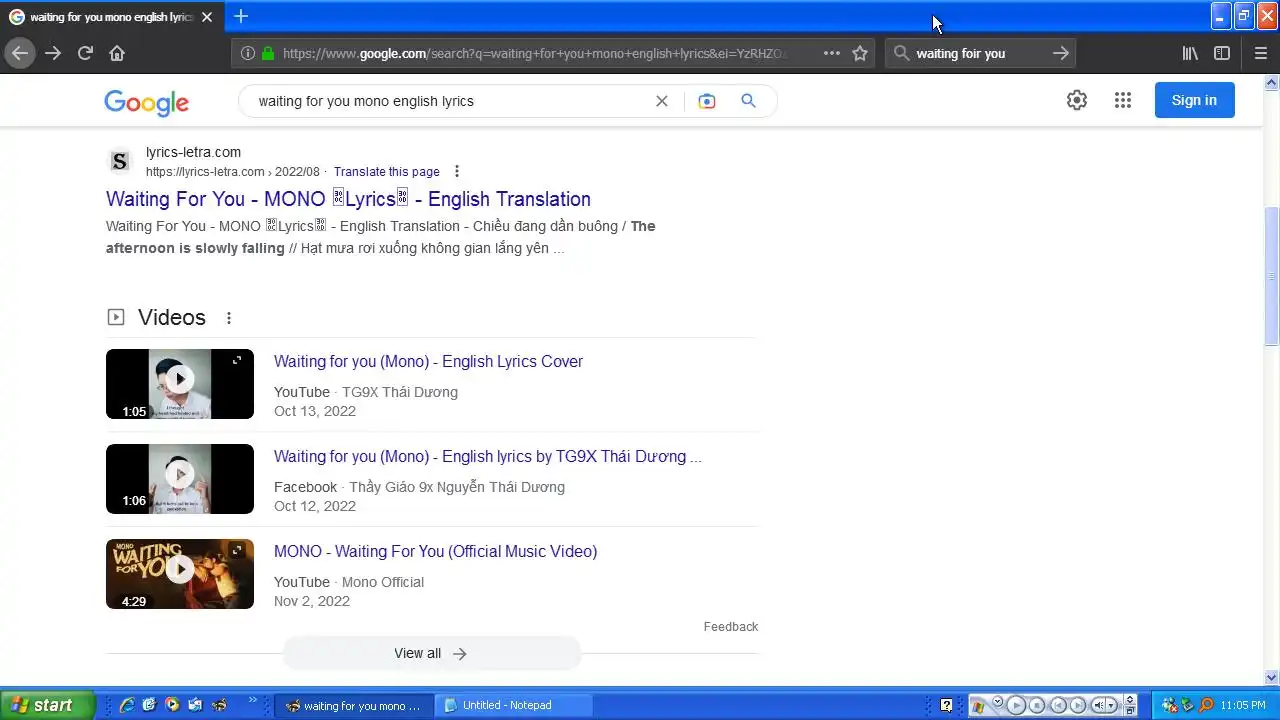
Task: Close the 'waiting for you mono' tab
Action: tap(207, 17)
